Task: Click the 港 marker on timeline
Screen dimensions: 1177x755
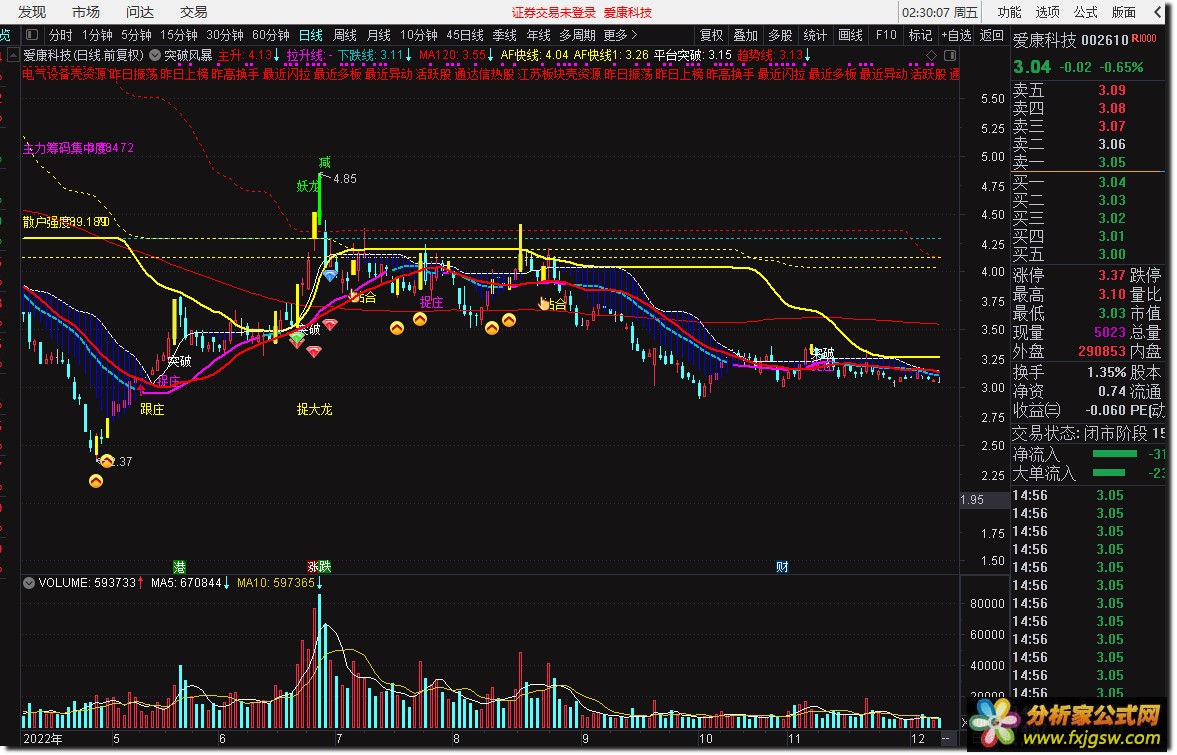Action: pyautogui.click(x=179, y=567)
